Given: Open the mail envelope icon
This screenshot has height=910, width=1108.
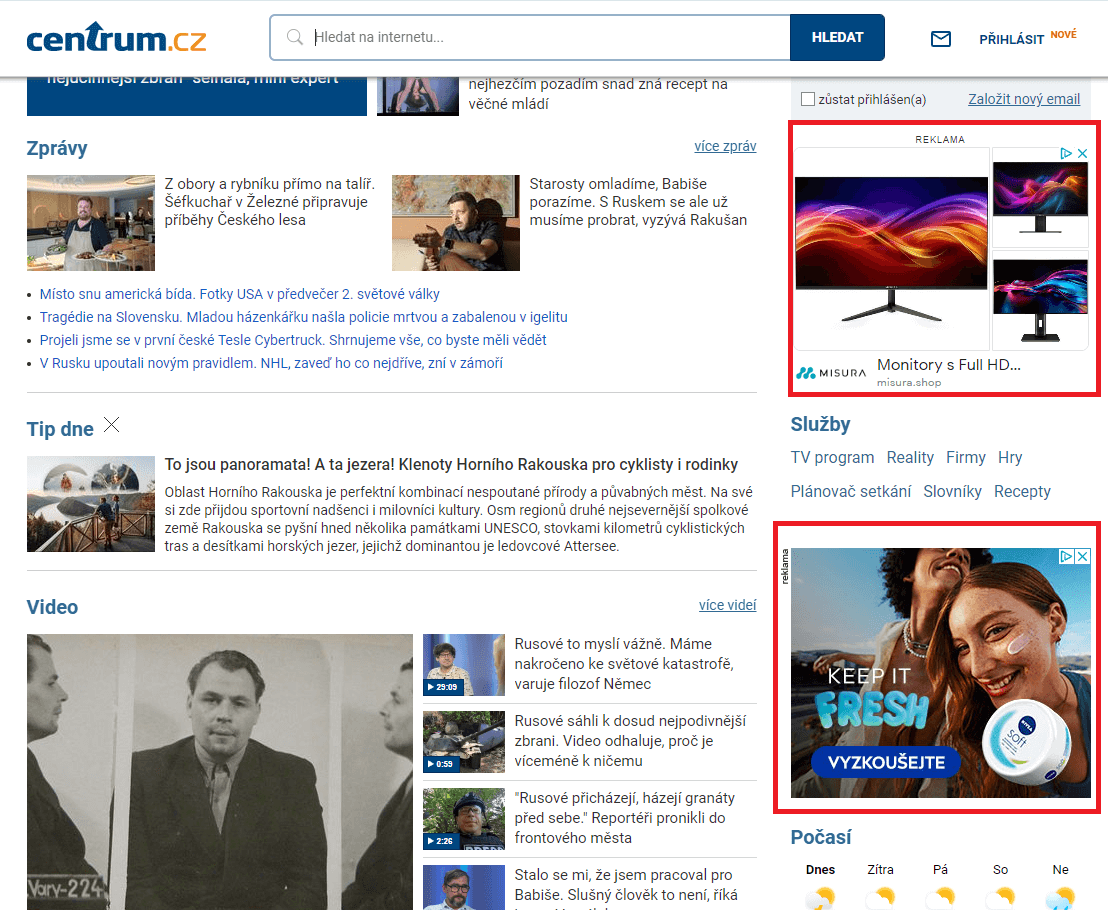Looking at the screenshot, I should click(940, 39).
